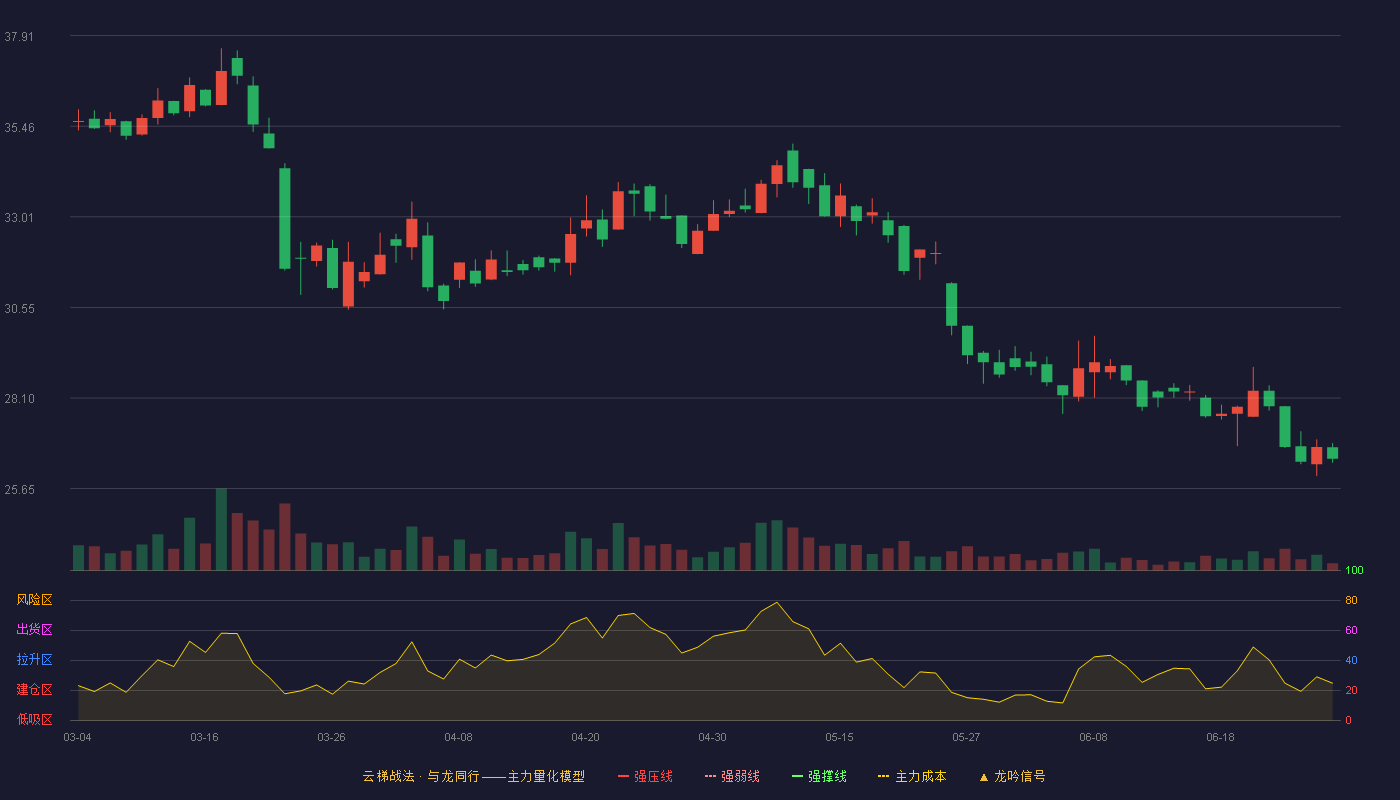Screen dimensions: 1400x800
Task: Click the 04-08 date label
Action: pos(458,737)
